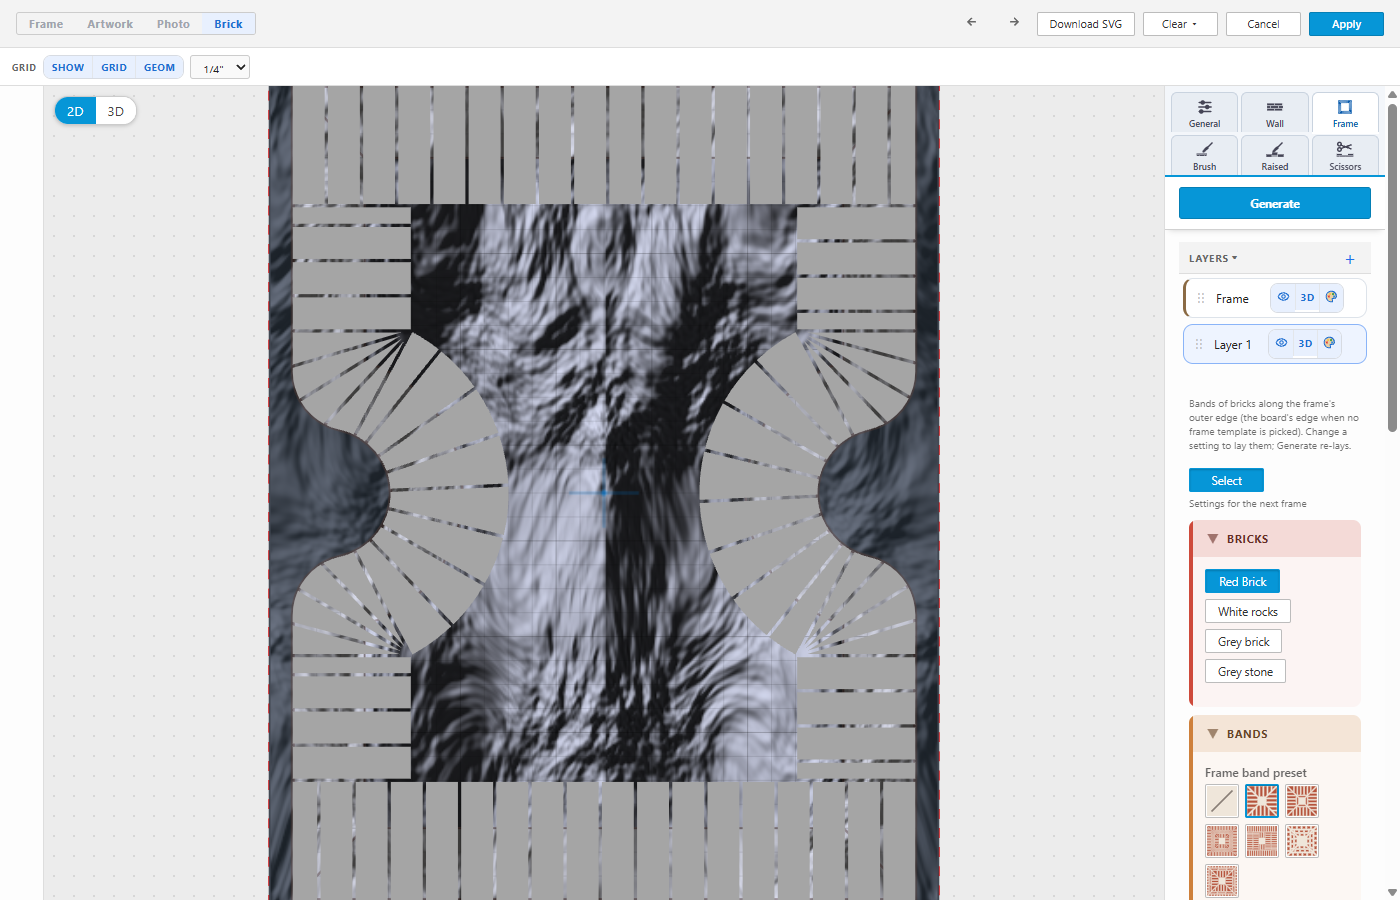Click the Apply button

1346,24
